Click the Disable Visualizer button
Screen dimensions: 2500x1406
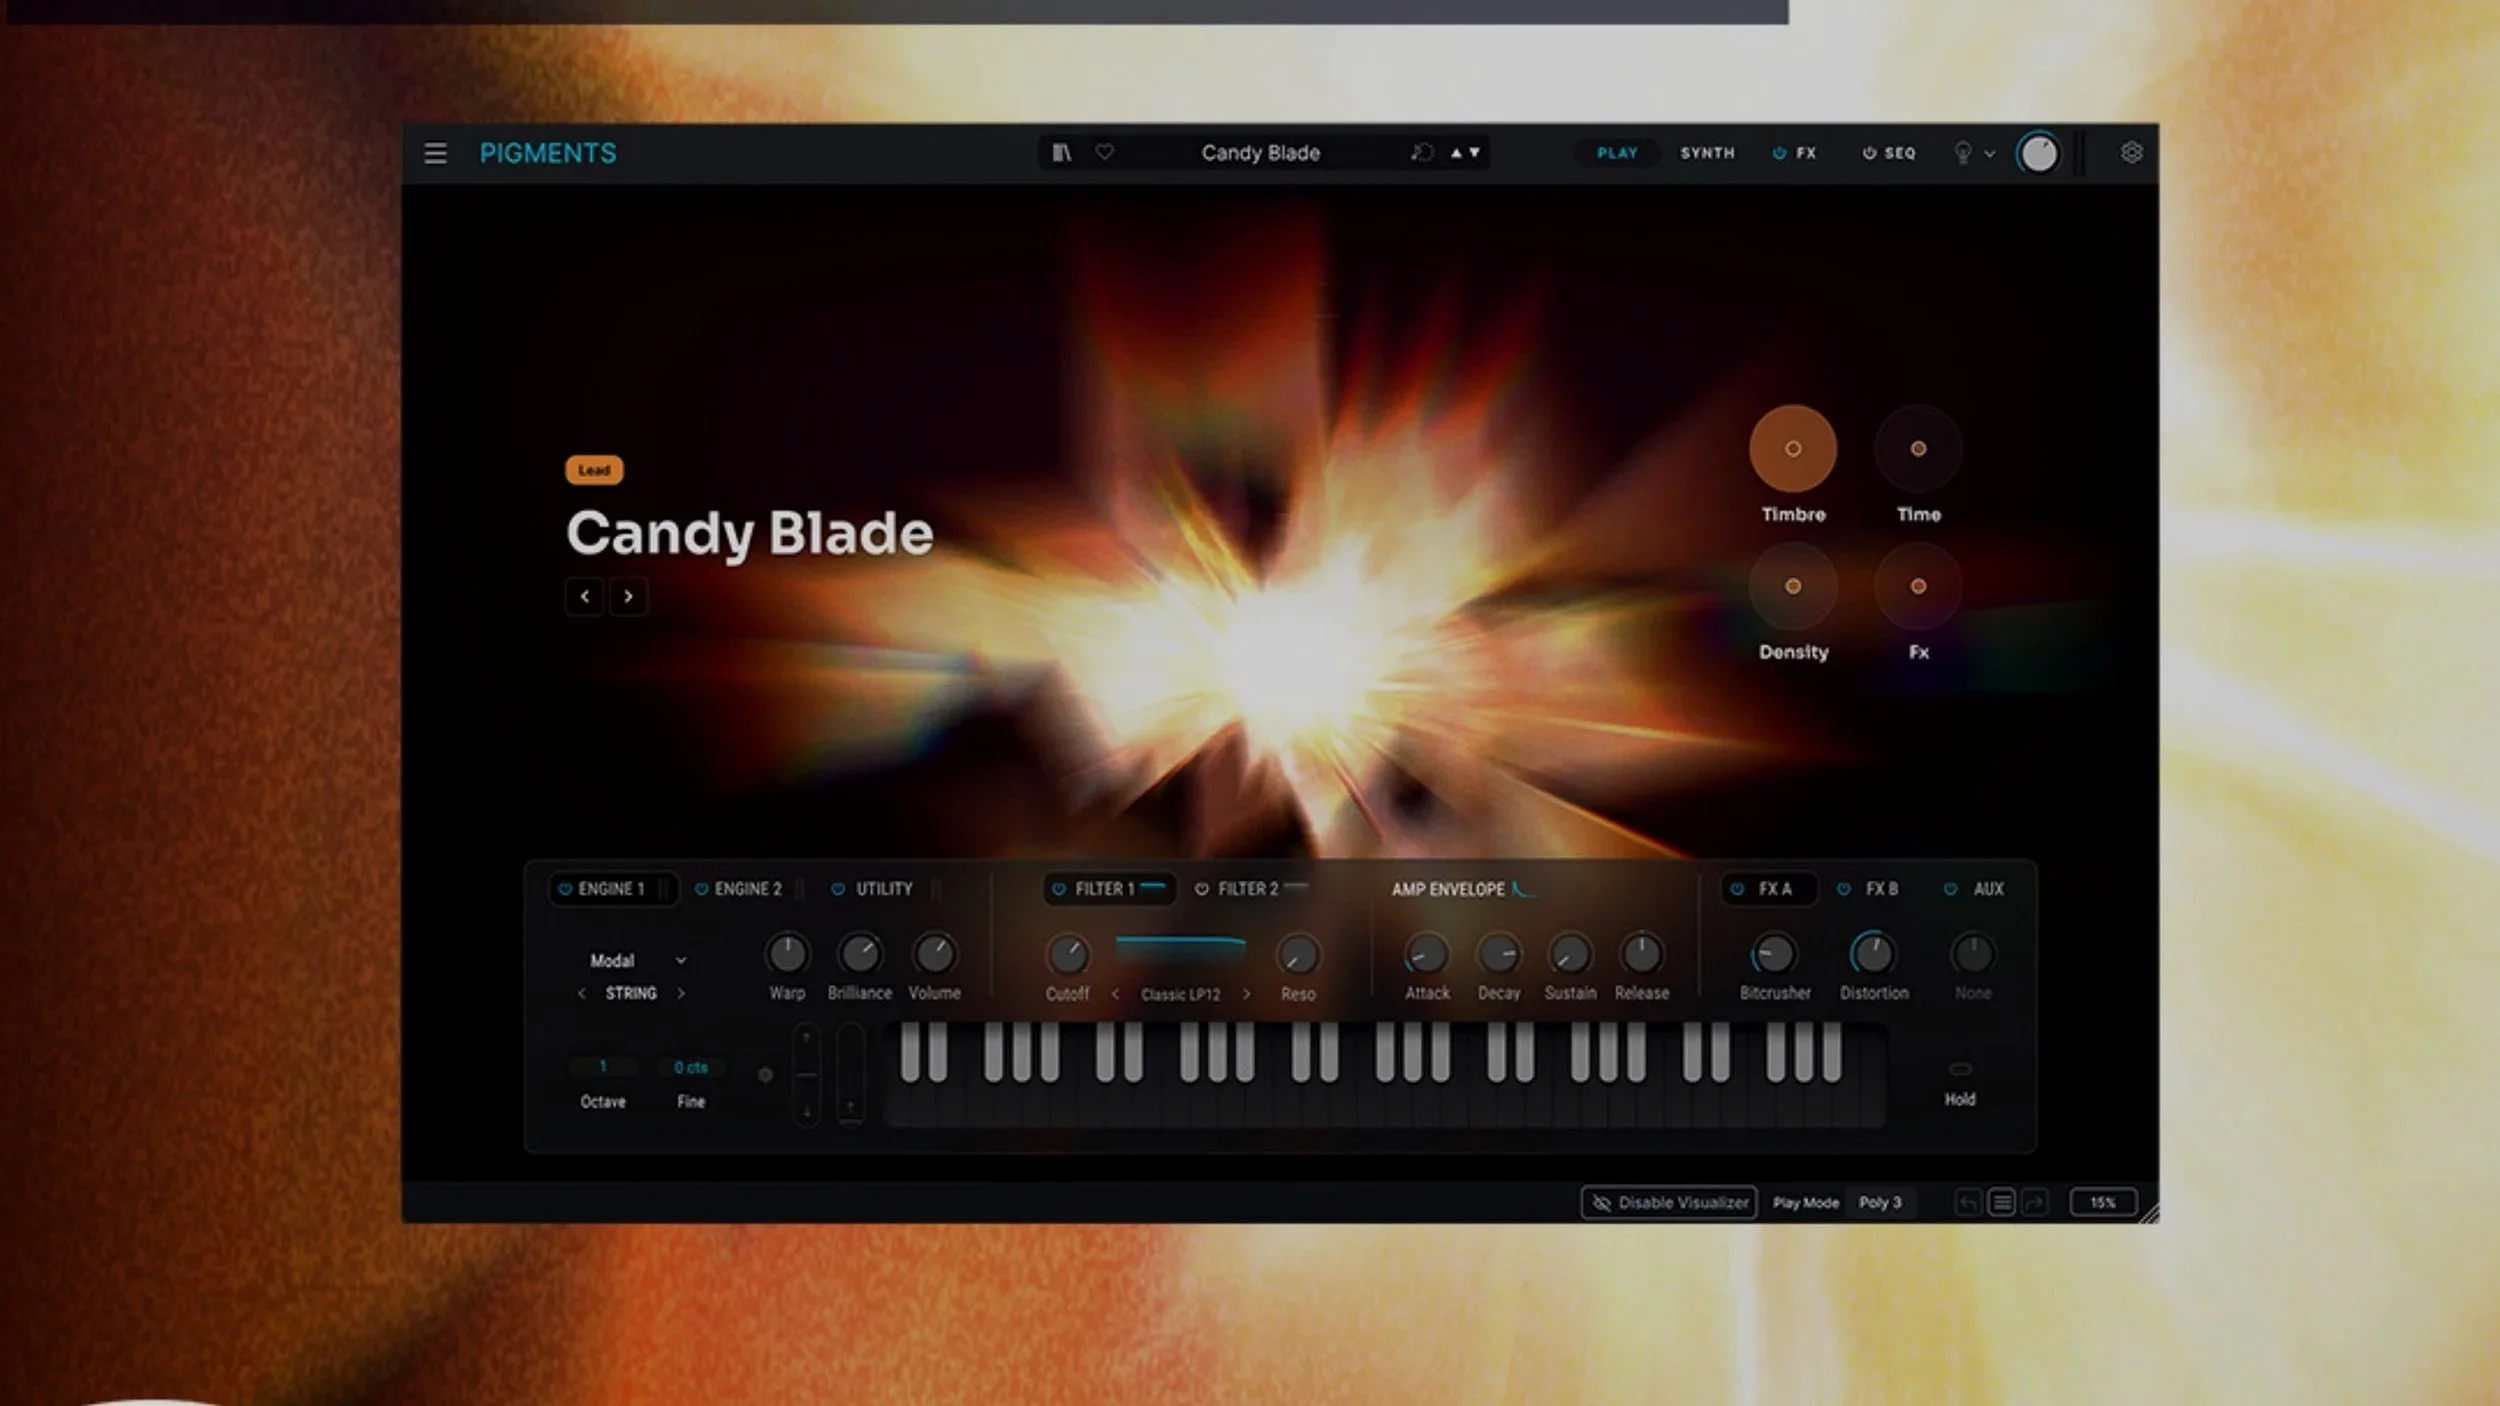pos(1668,1202)
